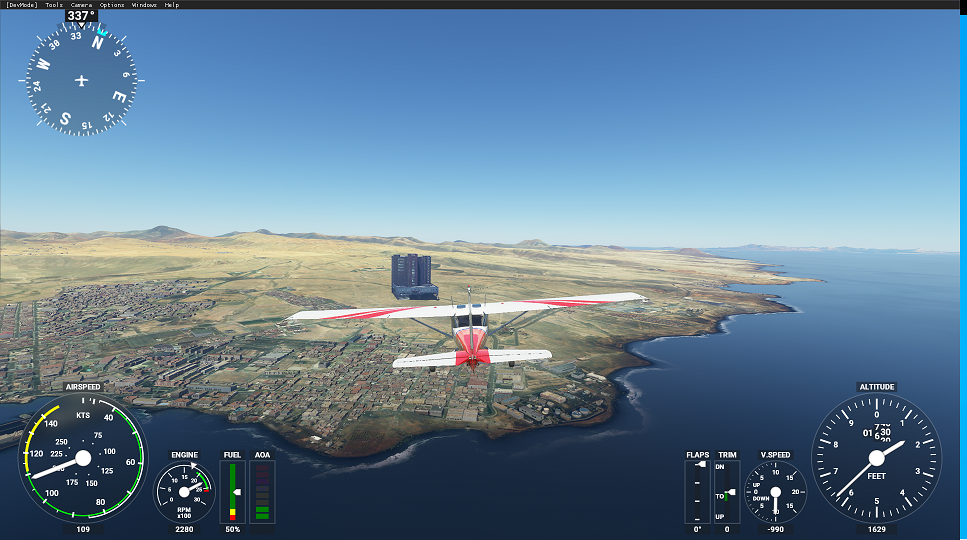Open the Camera menu
Image resolution: width=967 pixels, height=540 pixels.
[81, 5]
